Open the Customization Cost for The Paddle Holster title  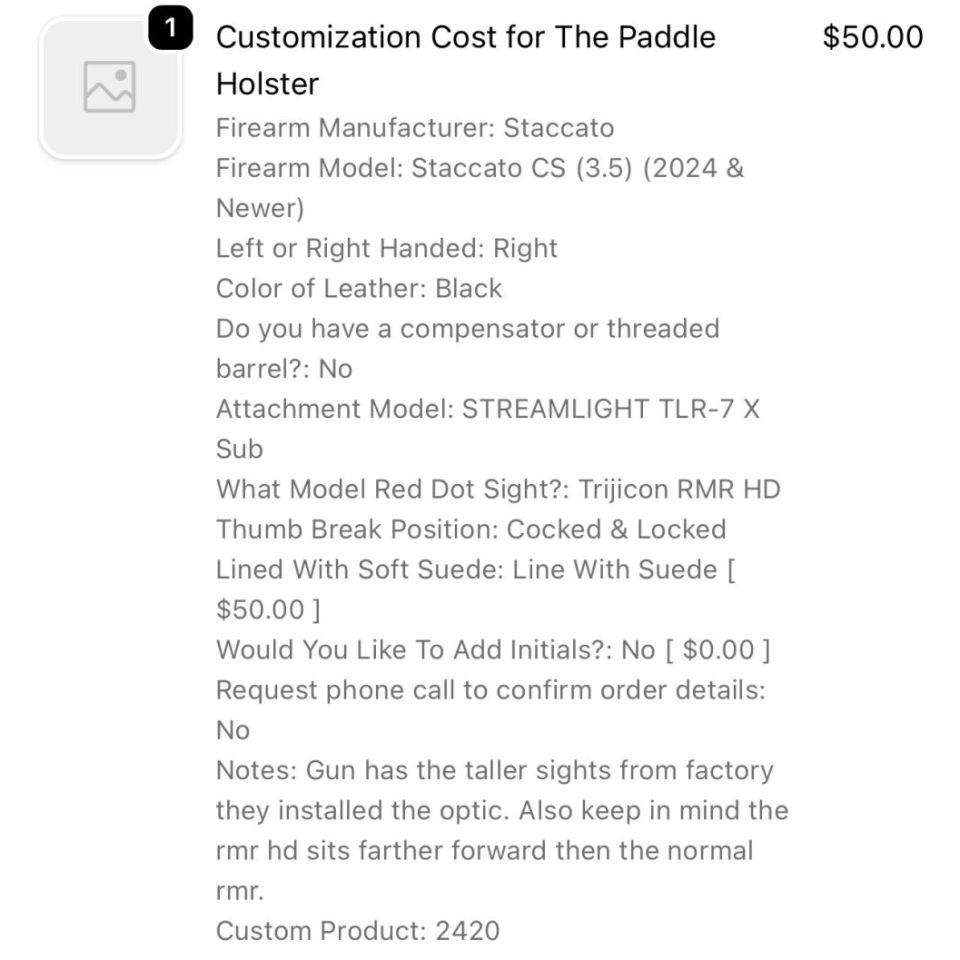(x=465, y=38)
